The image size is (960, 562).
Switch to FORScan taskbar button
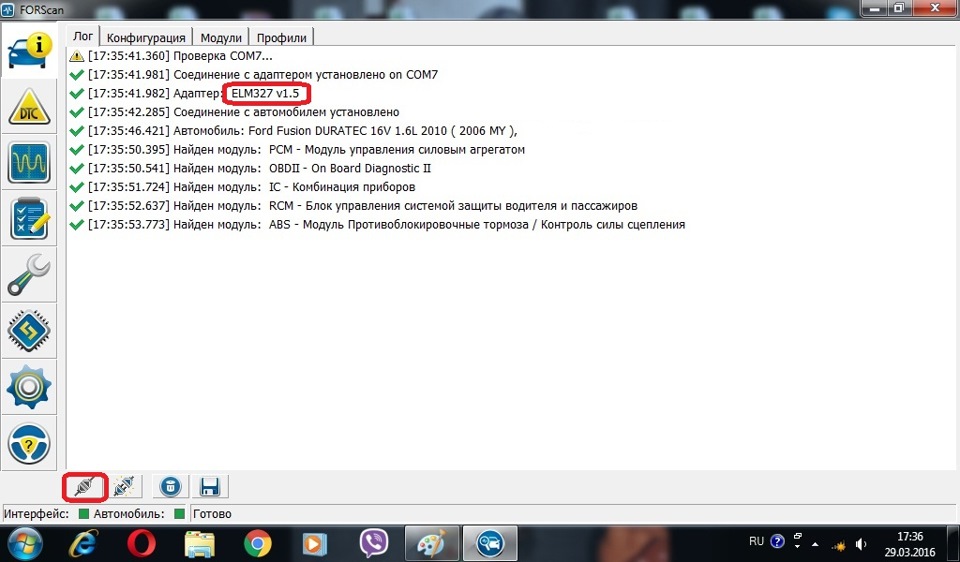490,544
